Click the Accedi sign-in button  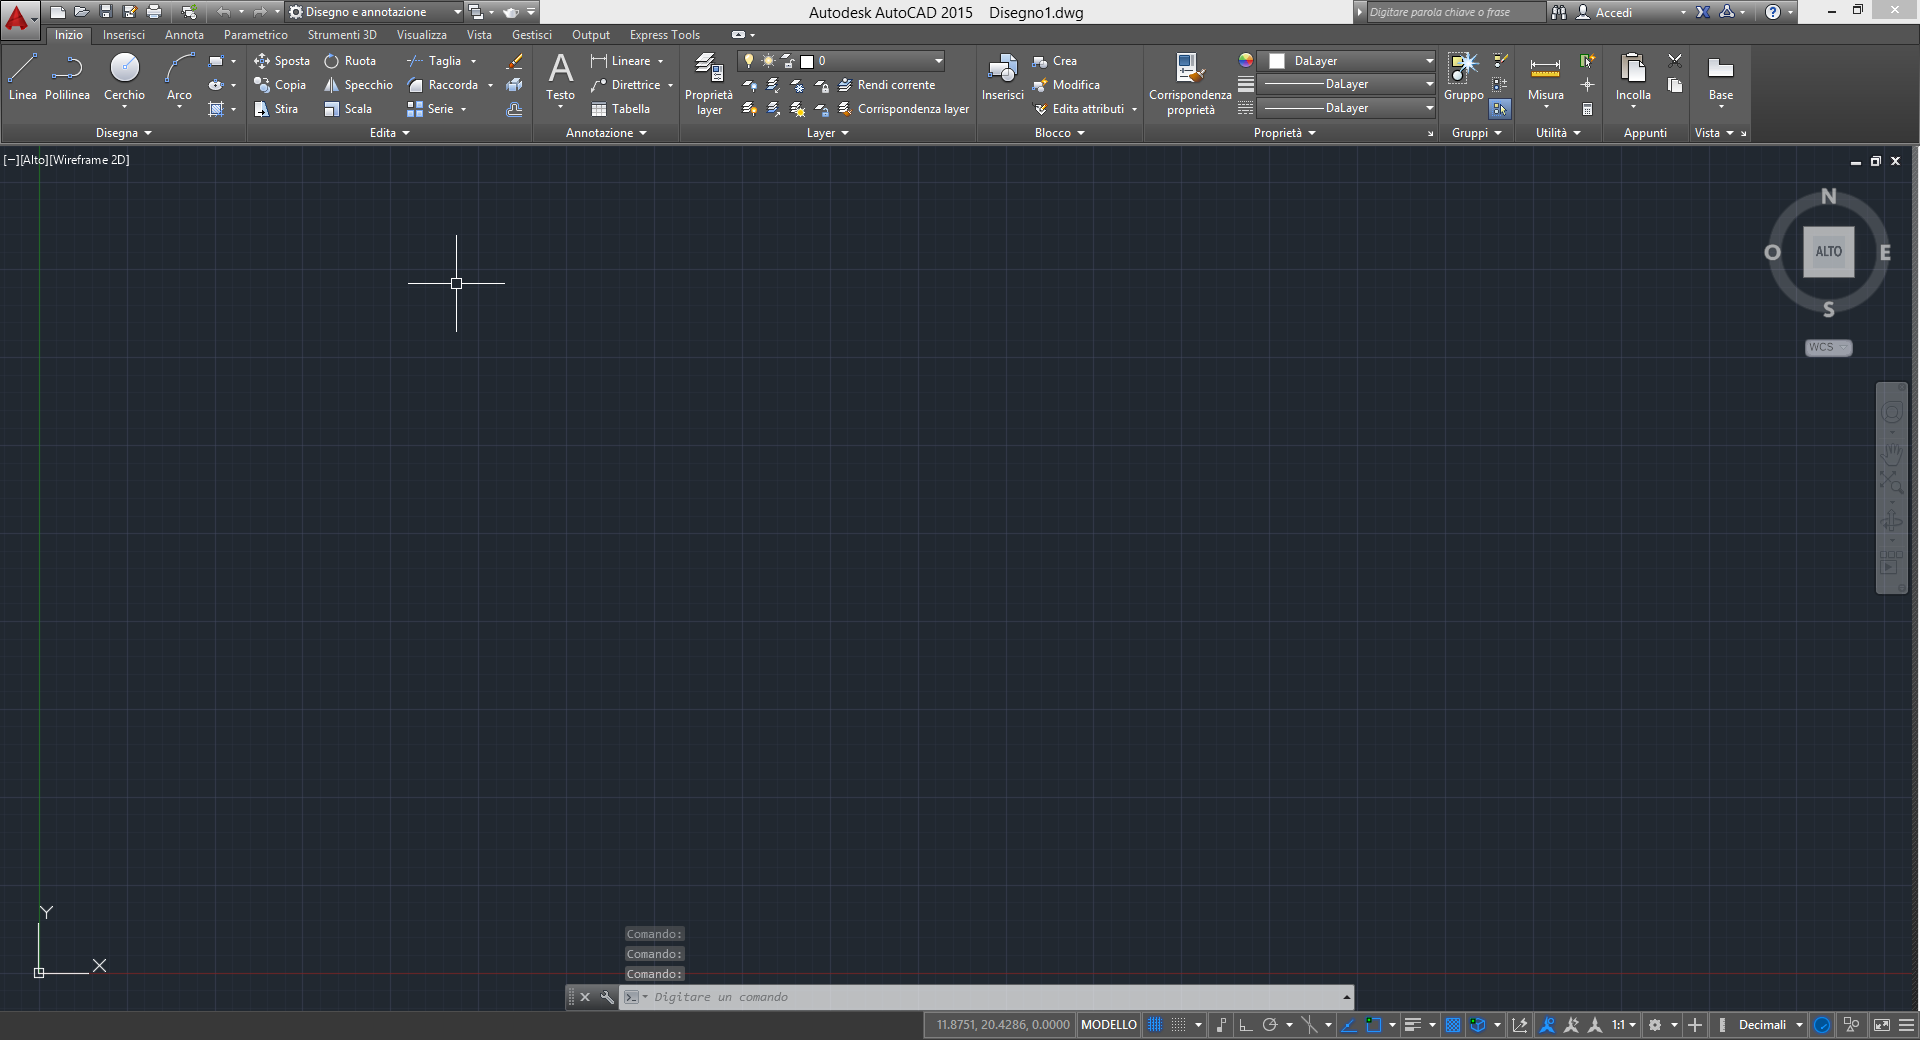[x=1612, y=12]
